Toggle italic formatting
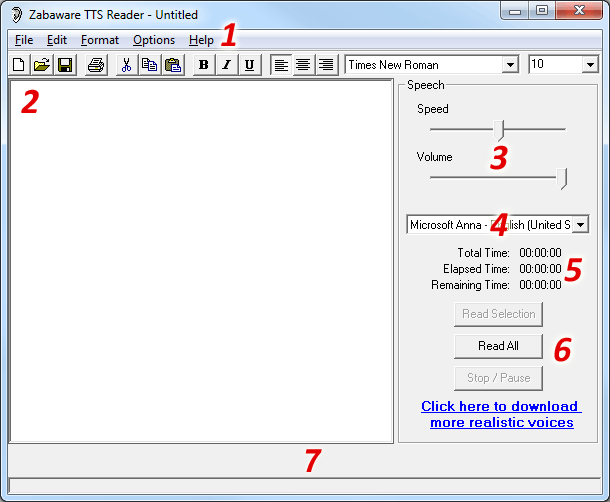The height and width of the screenshot is (502, 610). pos(226,65)
